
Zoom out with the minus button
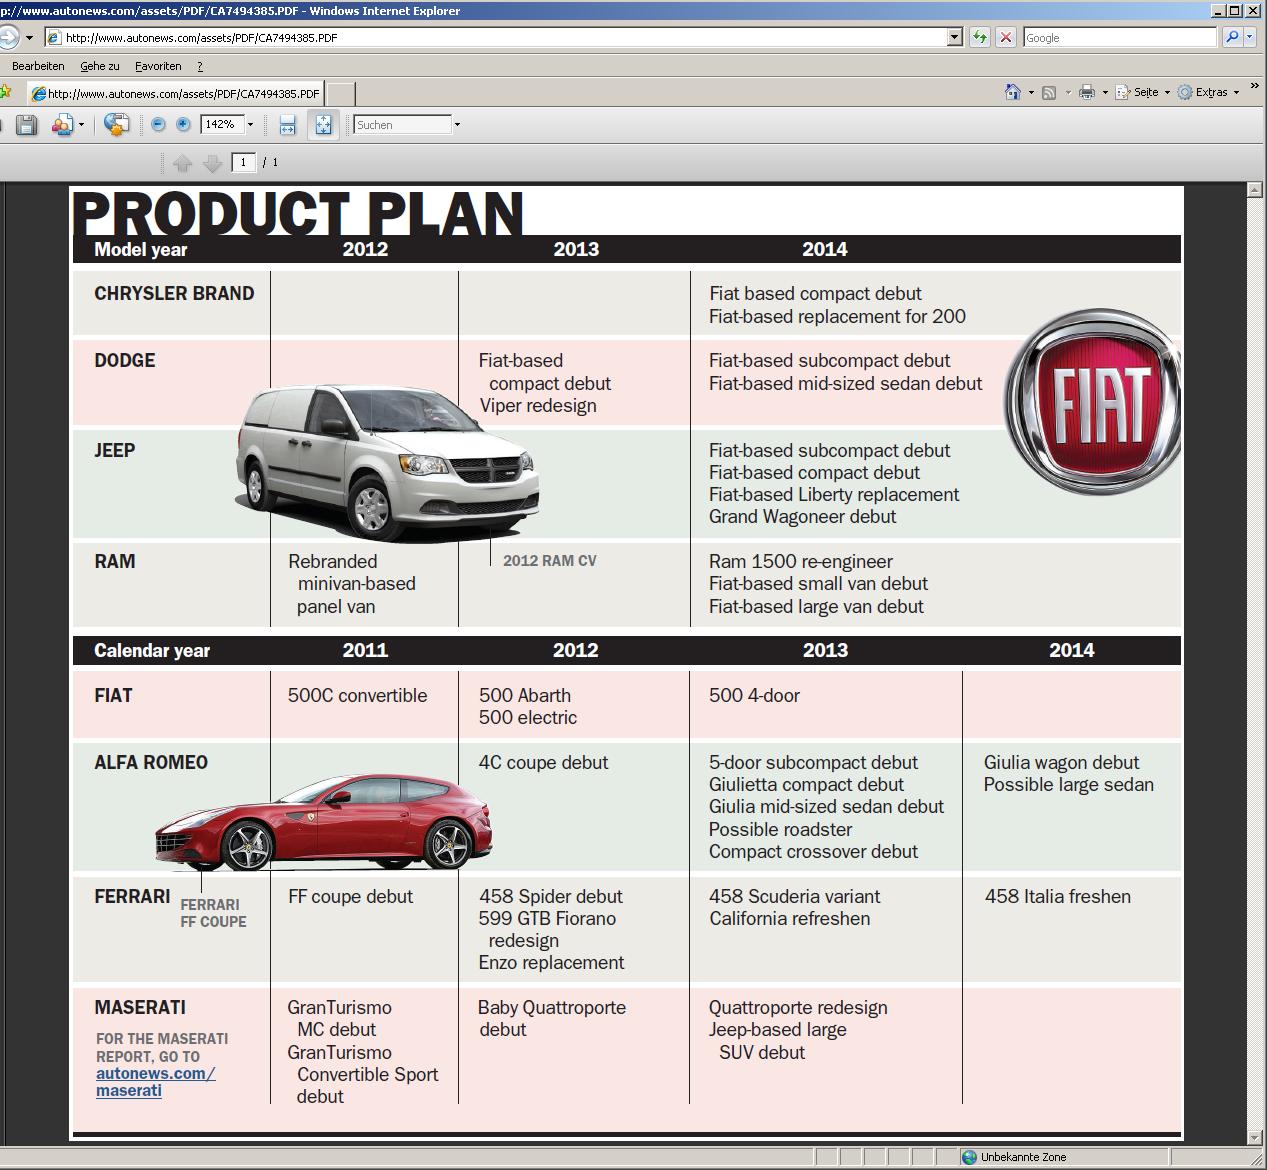(158, 125)
